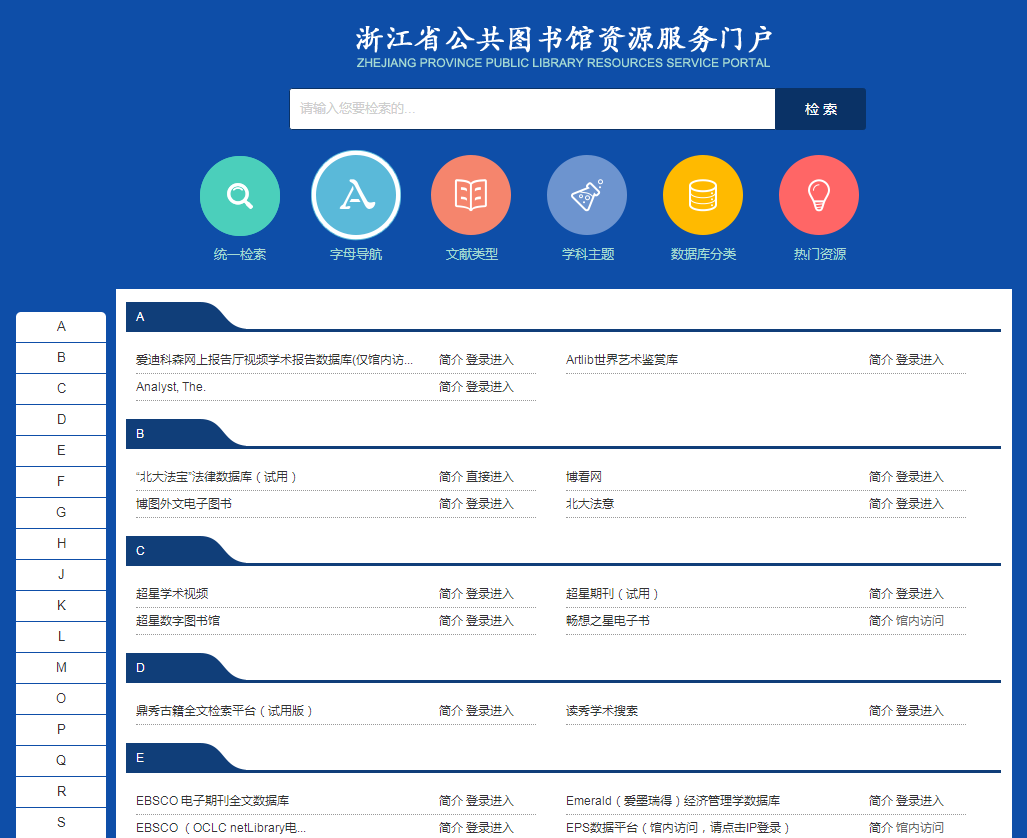This screenshot has height=838, width=1027.
Task: Click 登录进入 for 超星学术视频
Action: pyautogui.click(x=490, y=594)
